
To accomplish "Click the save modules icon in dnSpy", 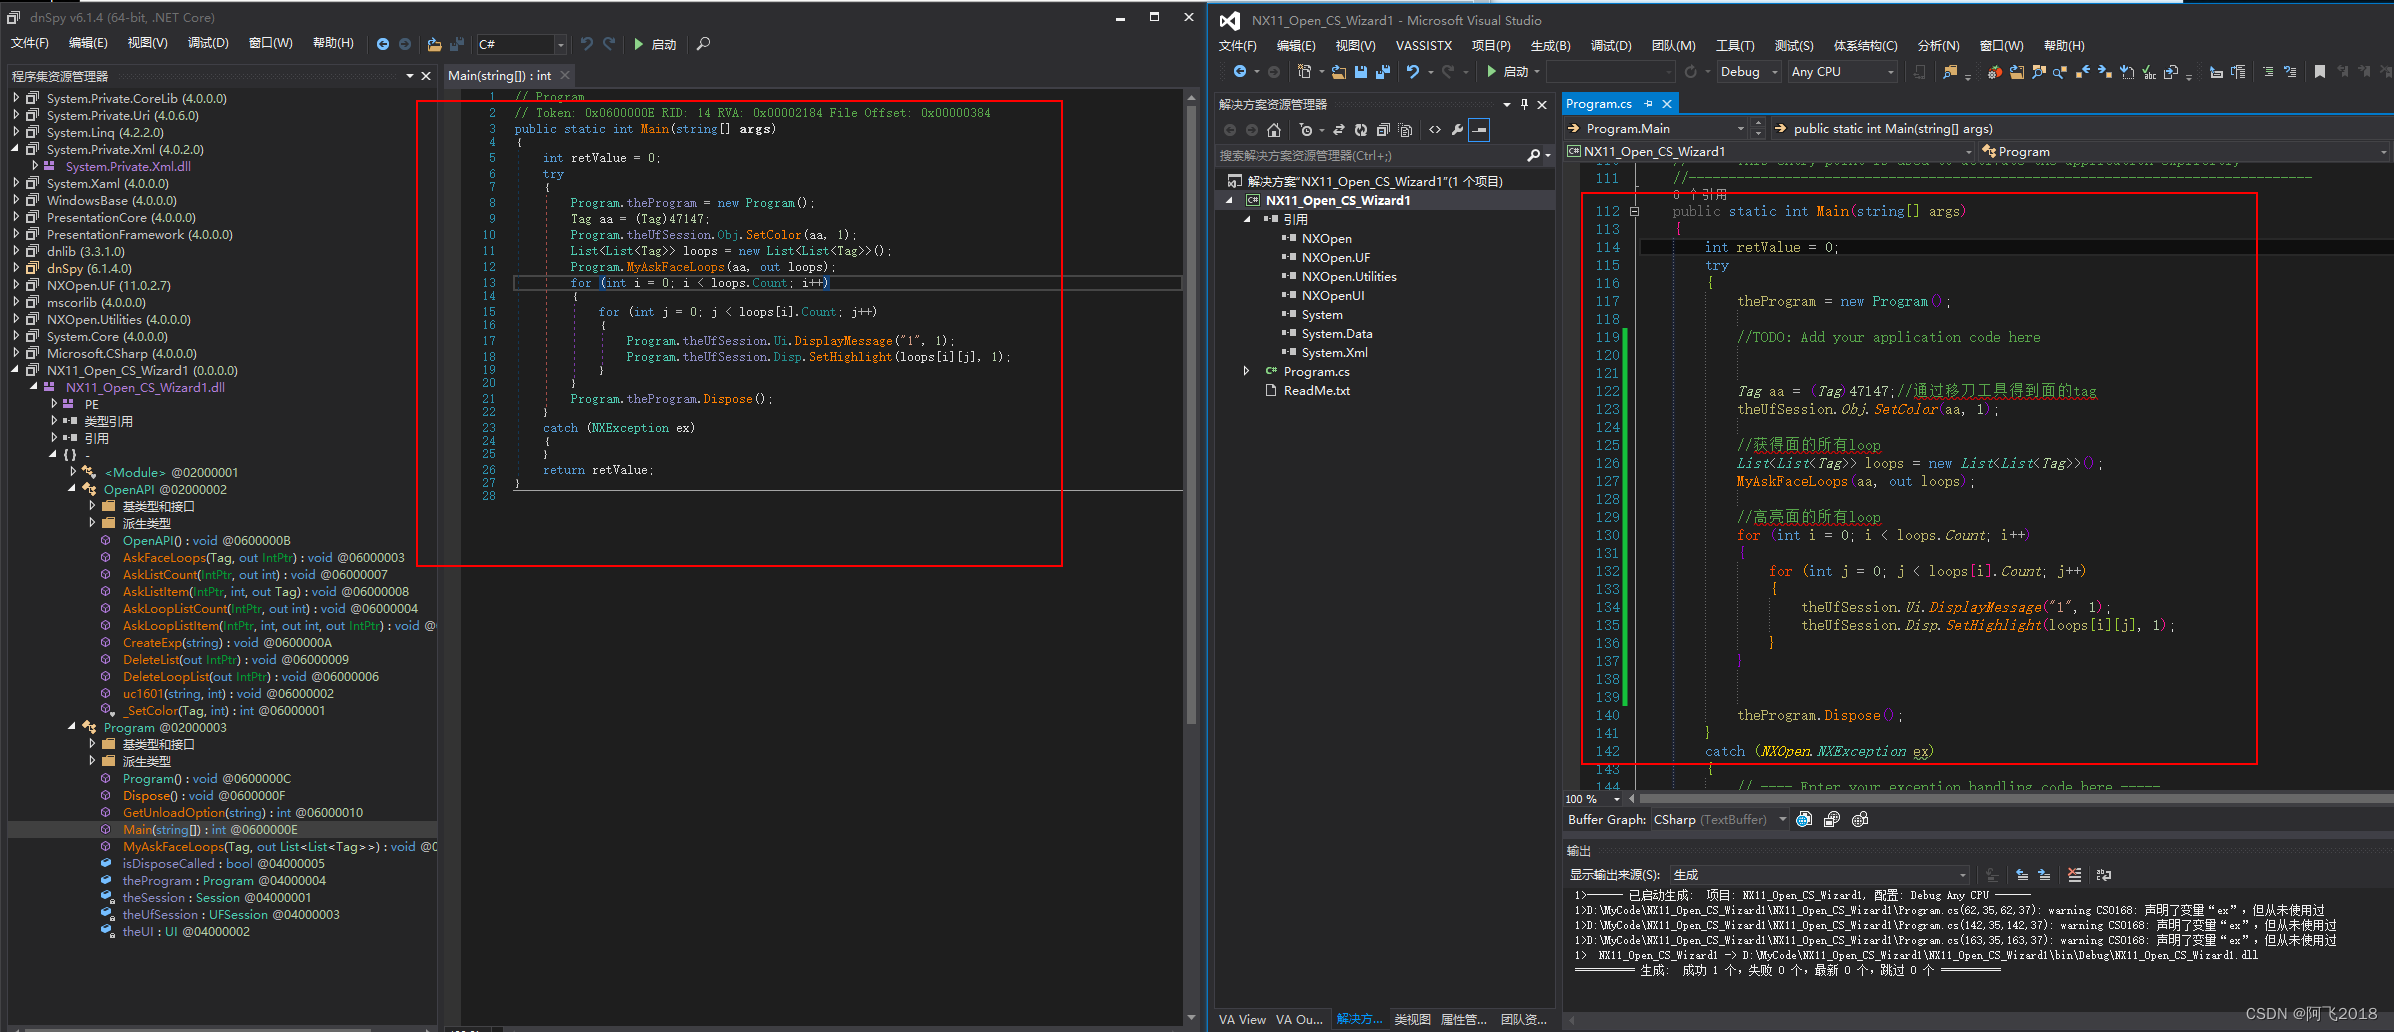I will [x=457, y=44].
